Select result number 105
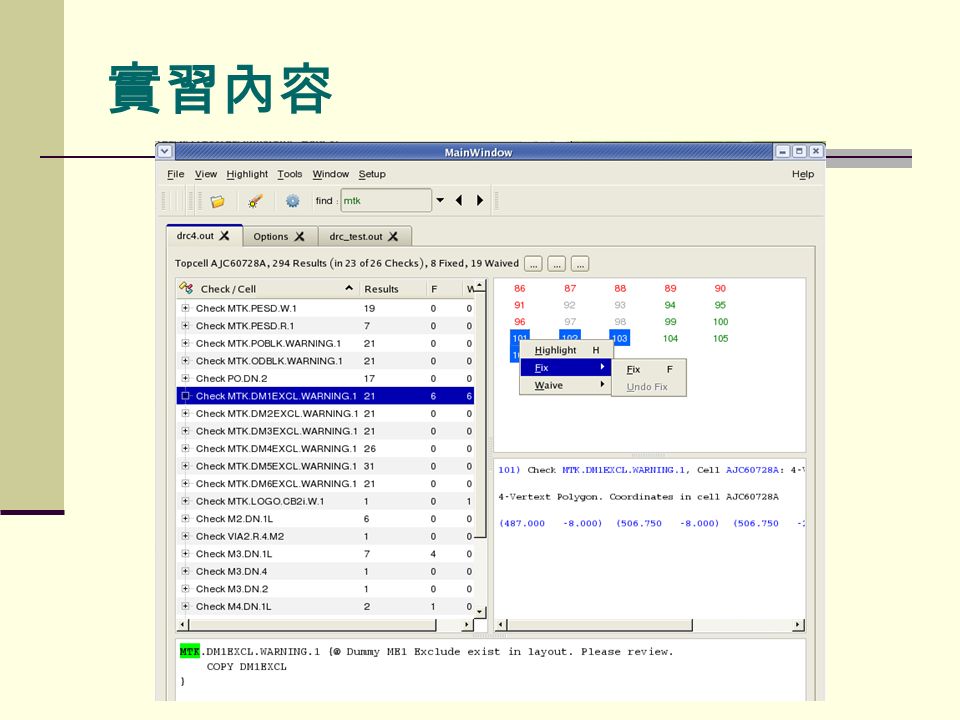 (x=720, y=338)
